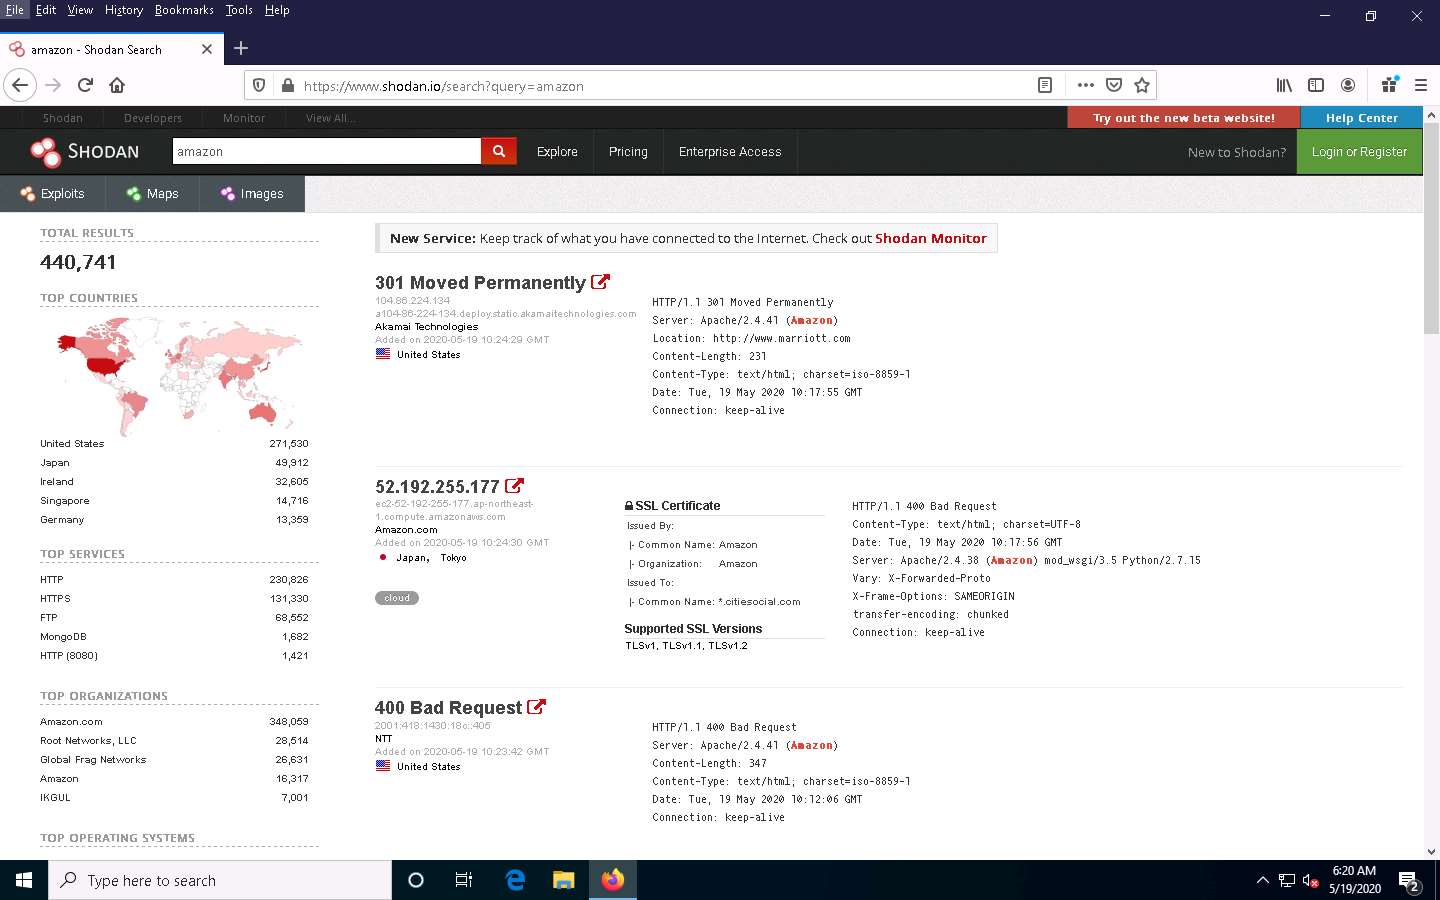The image size is (1440, 900).
Task: Open a new browser tab
Action: tap(240, 48)
